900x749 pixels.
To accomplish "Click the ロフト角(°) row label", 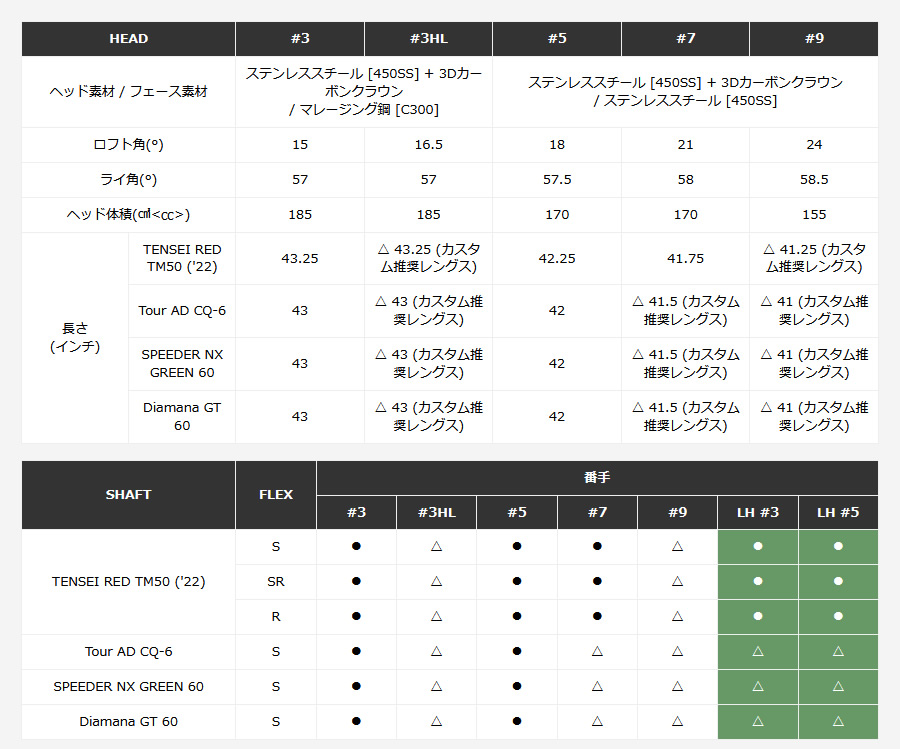I will [x=129, y=145].
